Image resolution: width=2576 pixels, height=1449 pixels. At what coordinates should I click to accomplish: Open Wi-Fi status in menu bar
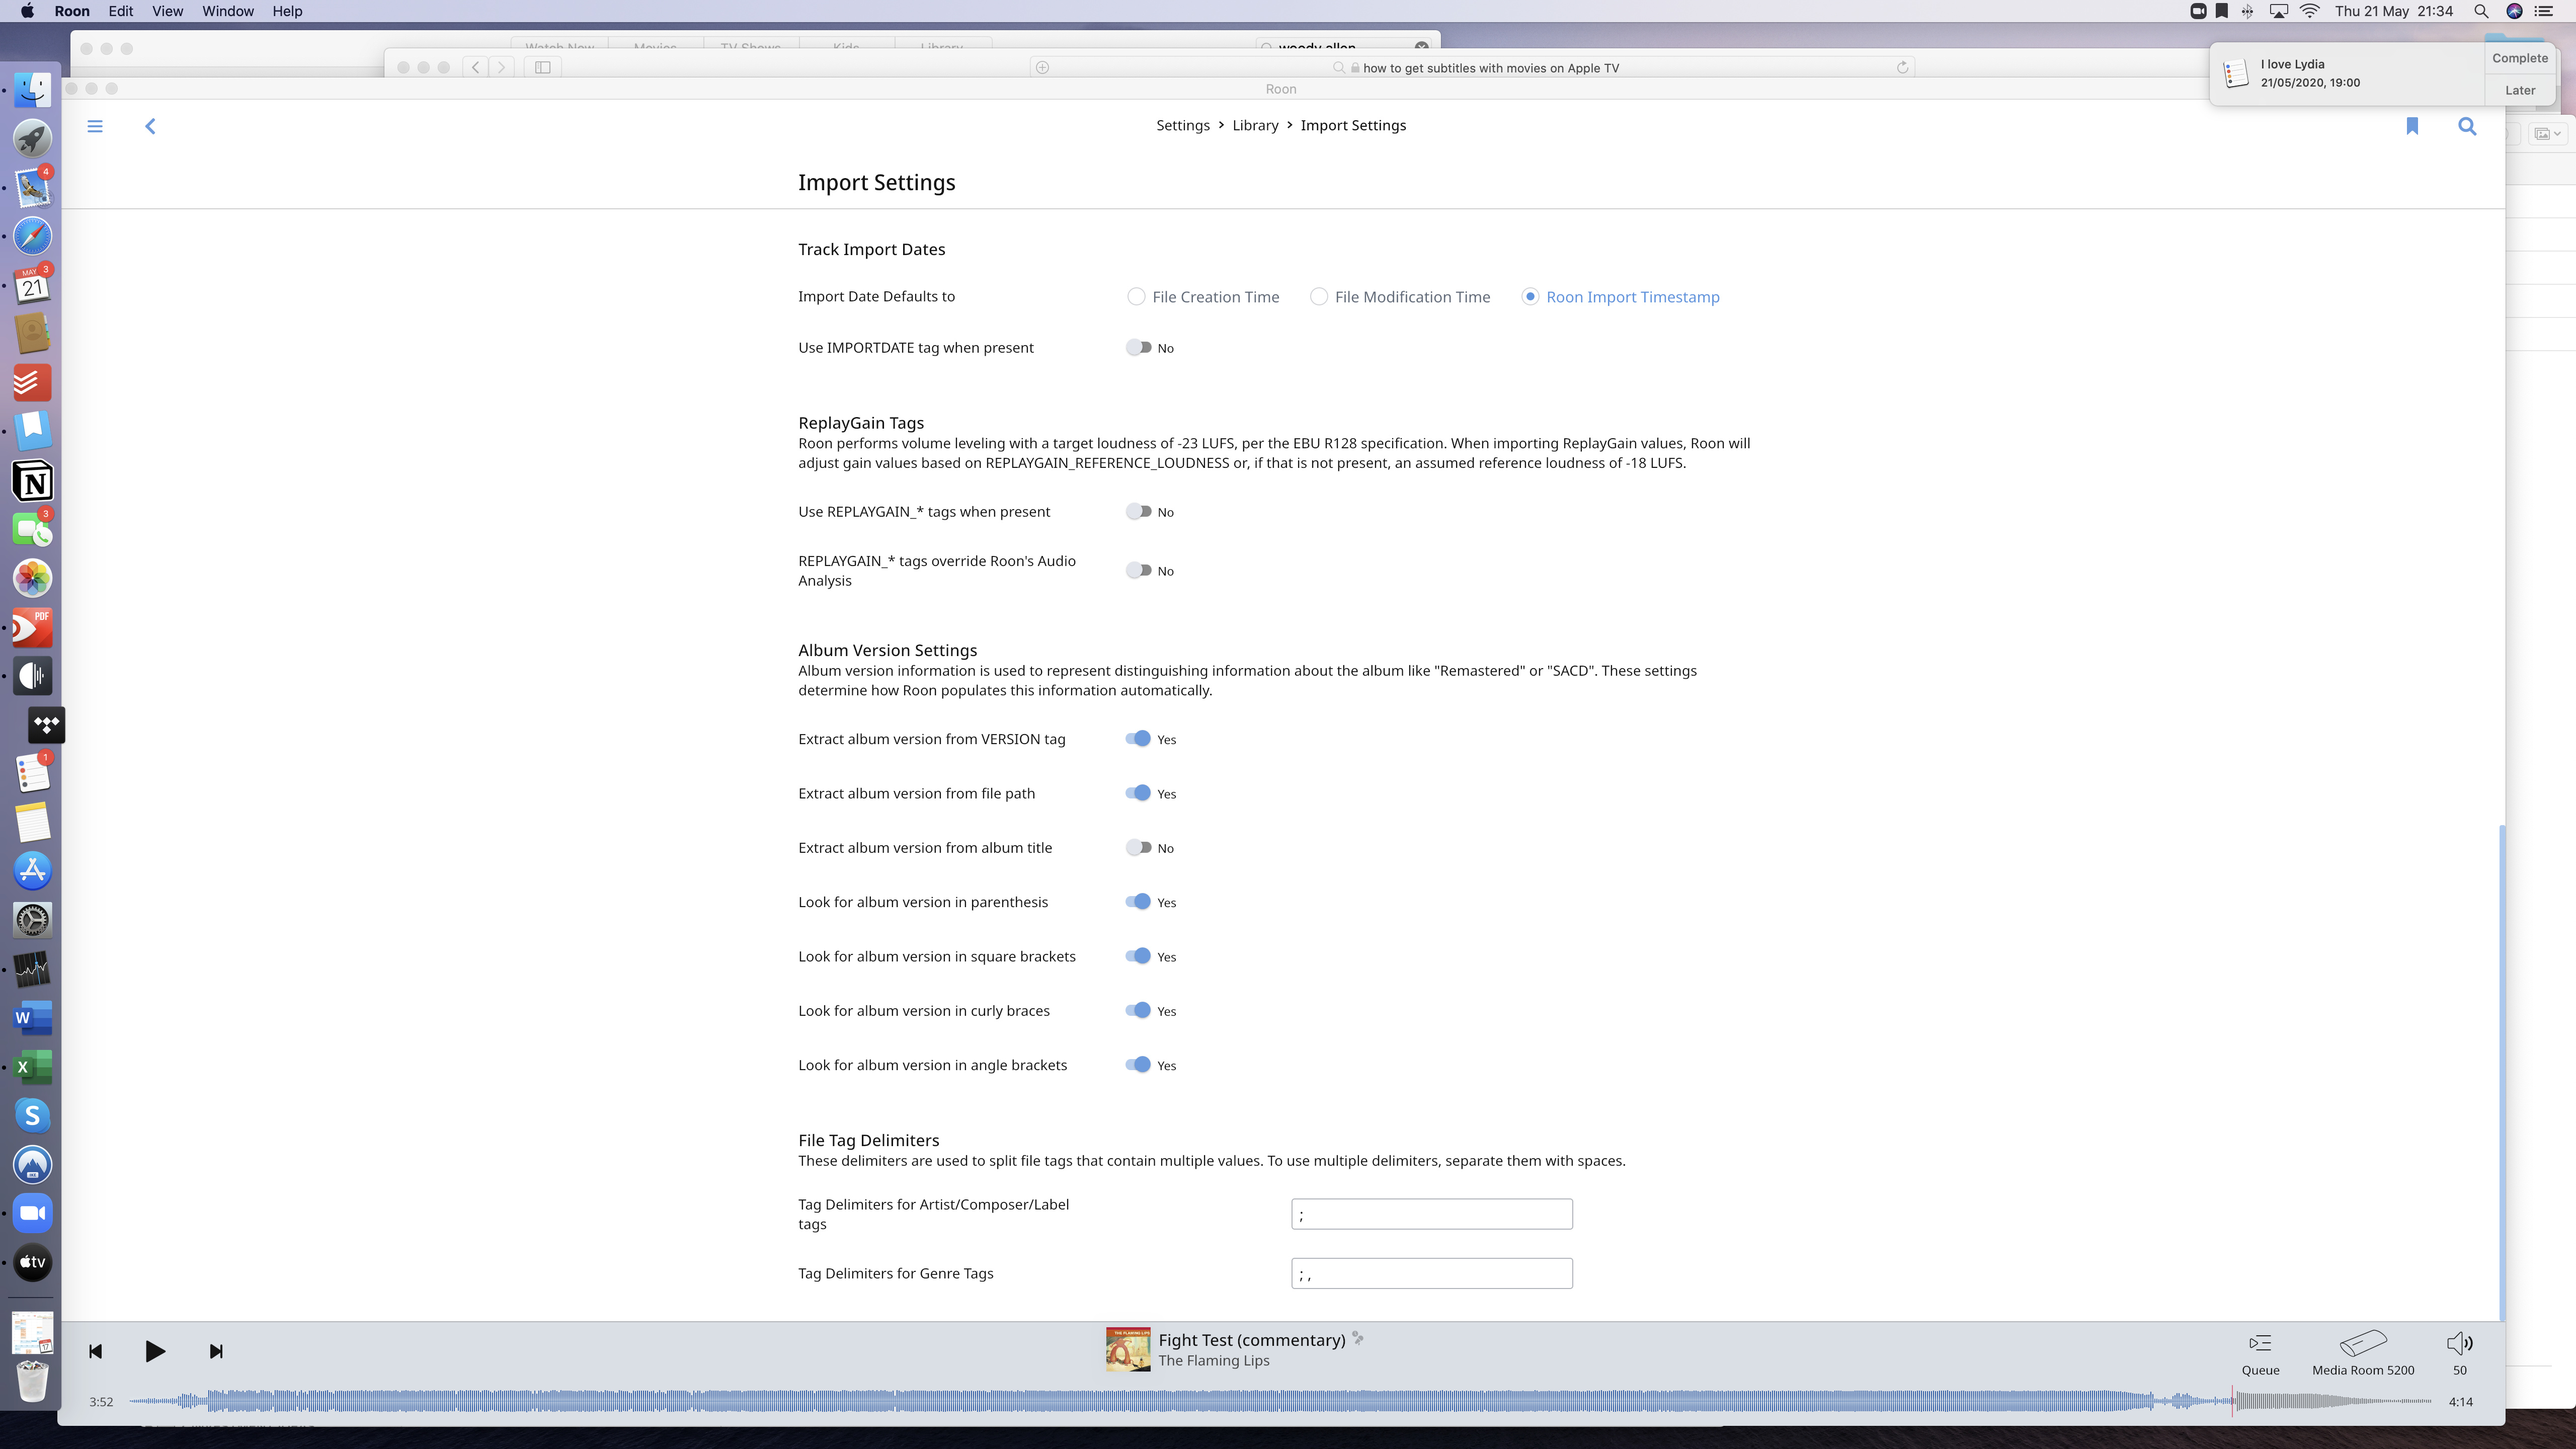(x=2310, y=11)
